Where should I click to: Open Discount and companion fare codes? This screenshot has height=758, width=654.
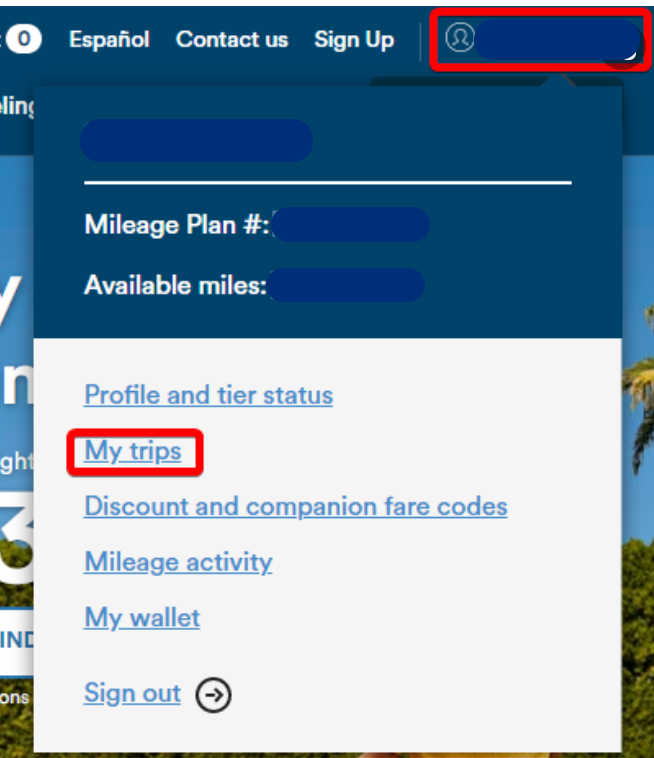coord(296,507)
